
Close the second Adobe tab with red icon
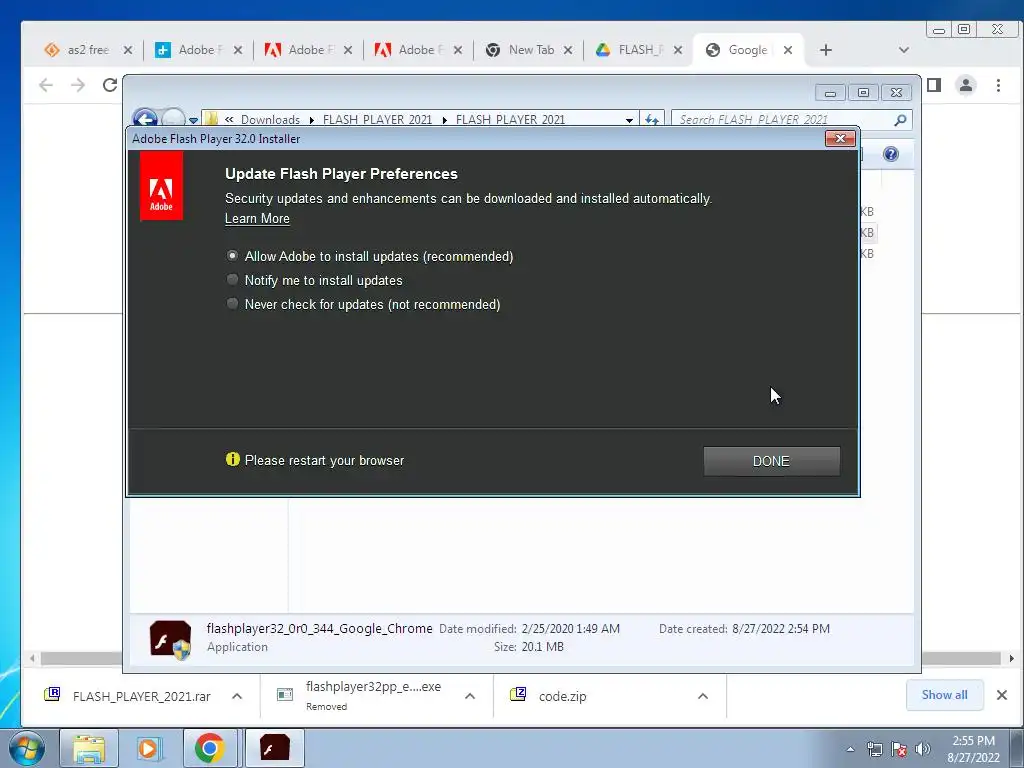click(x=458, y=50)
